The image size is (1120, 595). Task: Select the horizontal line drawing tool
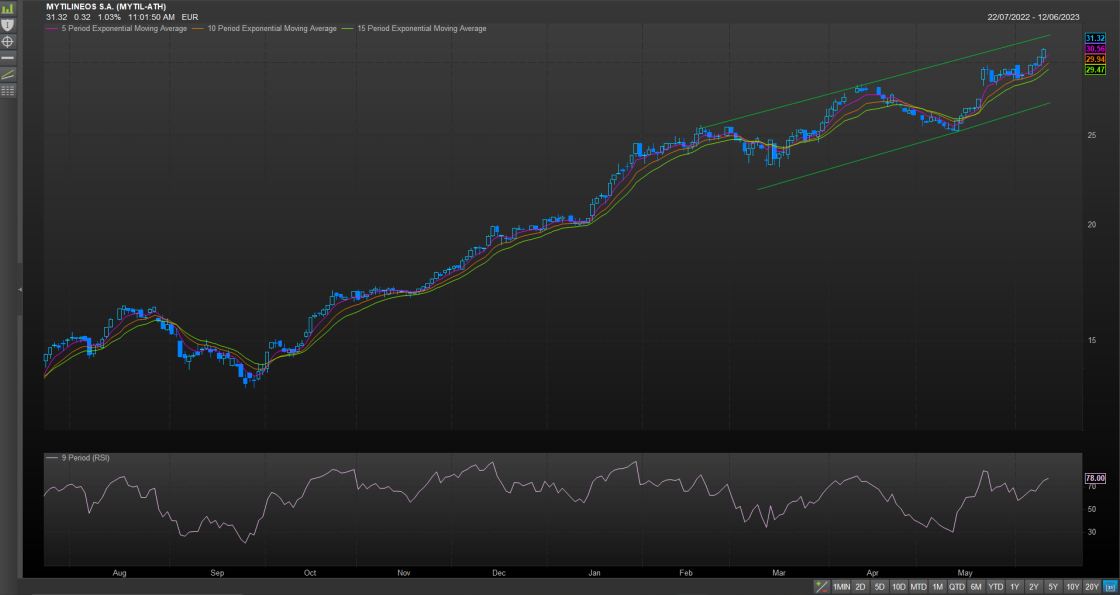(8, 58)
